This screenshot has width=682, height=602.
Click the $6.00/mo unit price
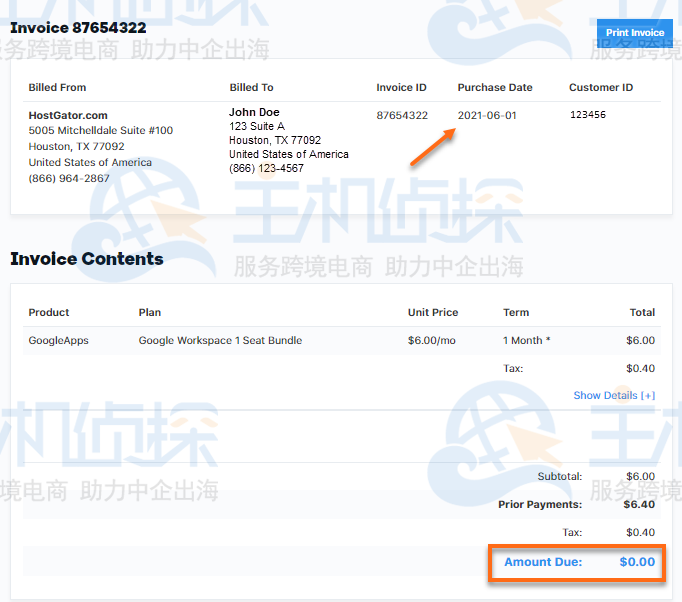(431, 340)
